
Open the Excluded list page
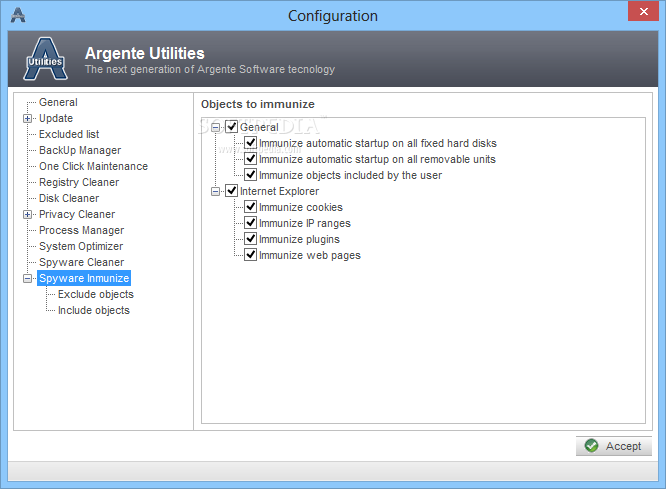[x=69, y=134]
